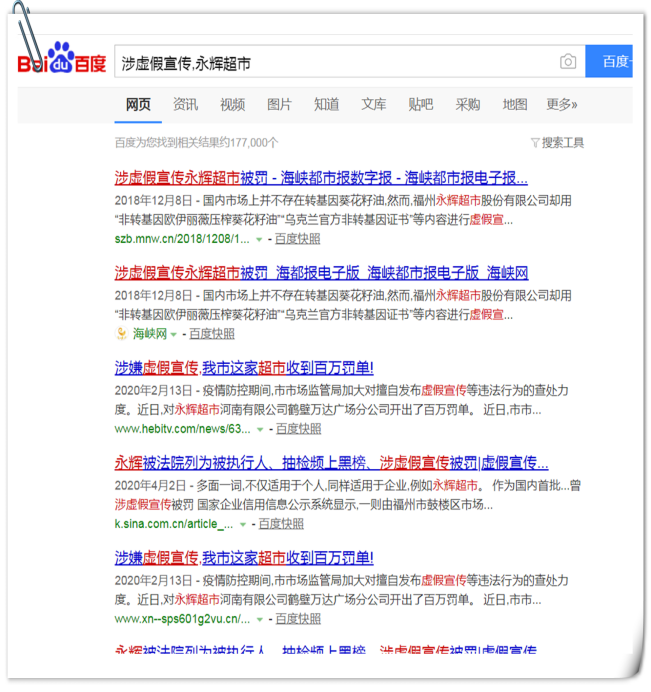Open 百度快照 for 海峡网 result
The height and width of the screenshot is (692, 651).
pyautogui.click(x=212, y=334)
